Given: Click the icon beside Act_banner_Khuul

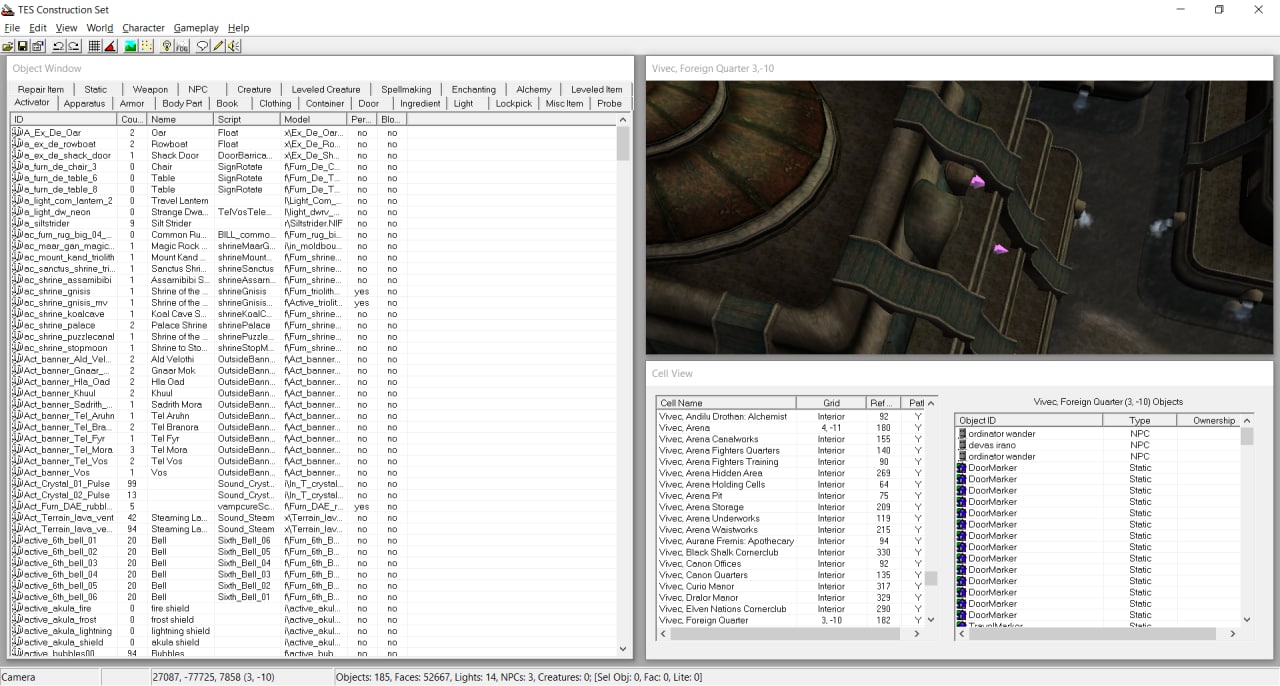Looking at the screenshot, I should [x=17, y=393].
